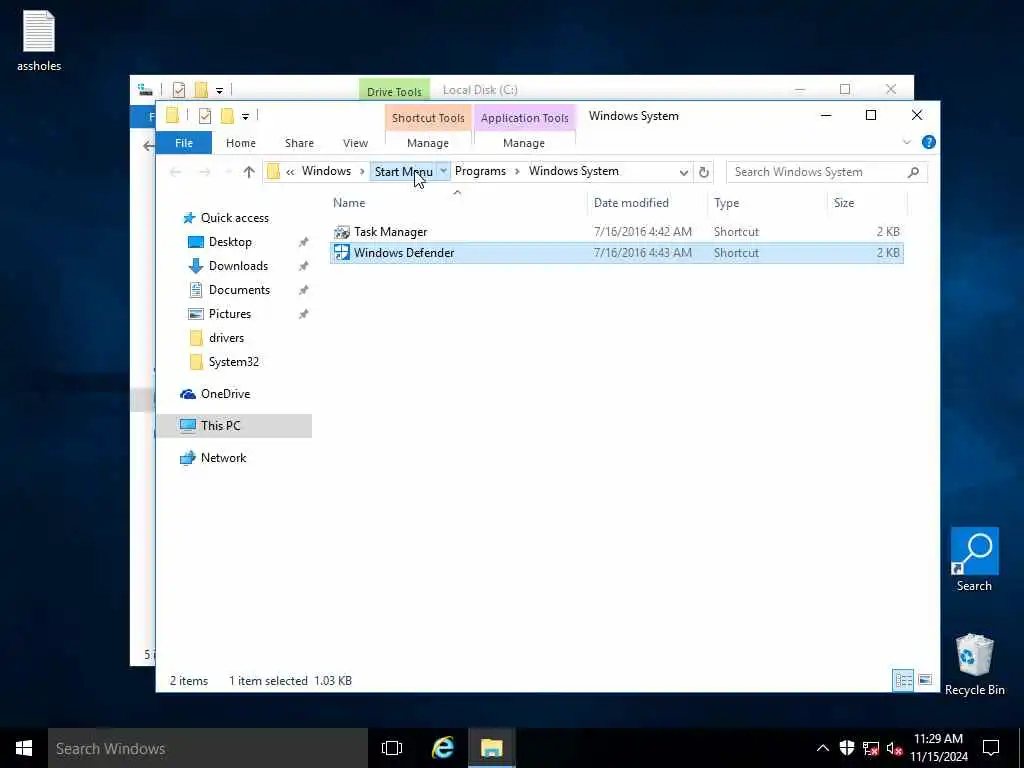Expand hidden breadcrumb path chevrons
The image size is (1024, 768).
point(290,172)
